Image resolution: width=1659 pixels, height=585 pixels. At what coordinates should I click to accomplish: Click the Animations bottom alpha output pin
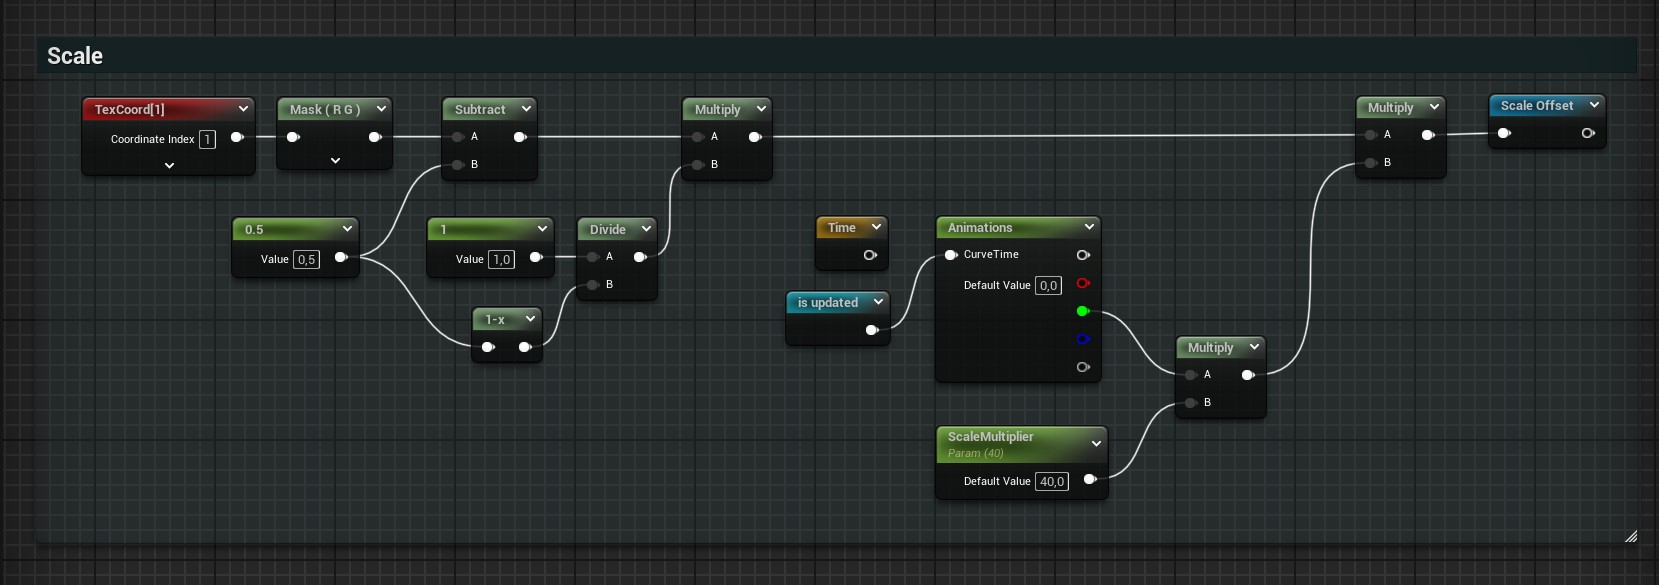(1083, 367)
